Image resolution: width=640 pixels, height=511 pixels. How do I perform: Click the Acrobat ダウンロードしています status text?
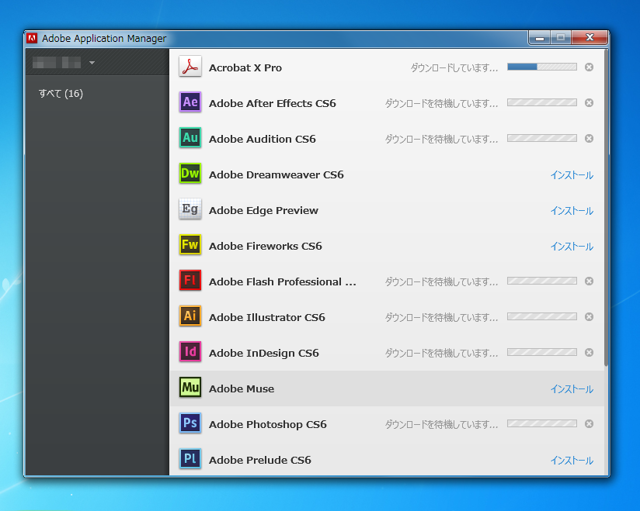(x=454, y=68)
